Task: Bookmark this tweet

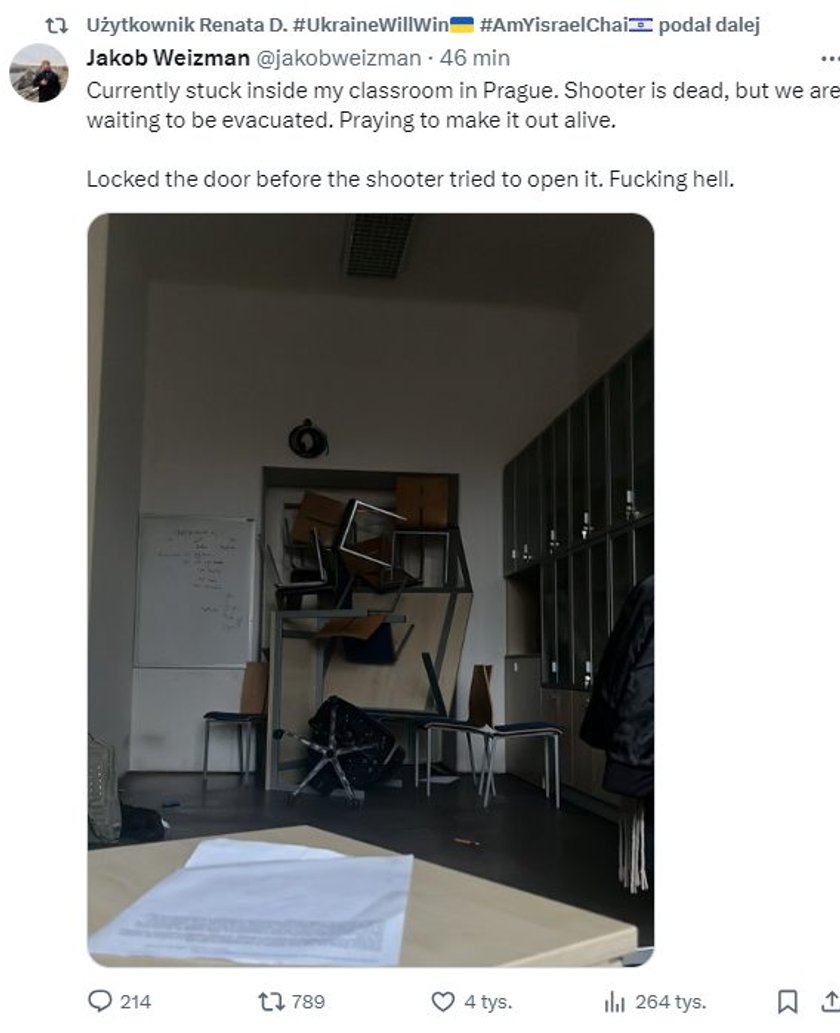Action: click(787, 1002)
